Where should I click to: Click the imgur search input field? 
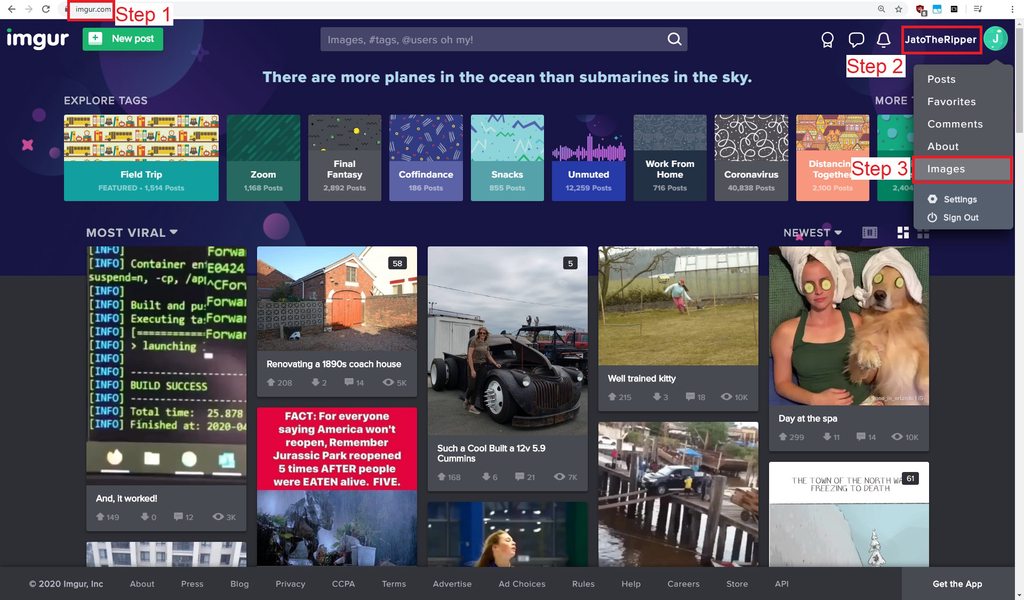tap(496, 39)
